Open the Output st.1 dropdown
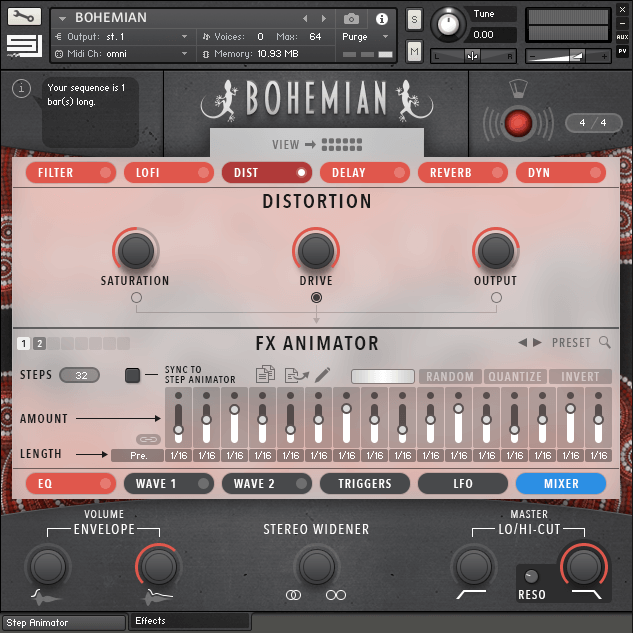The height and width of the screenshot is (633, 633). [x=122, y=37]
